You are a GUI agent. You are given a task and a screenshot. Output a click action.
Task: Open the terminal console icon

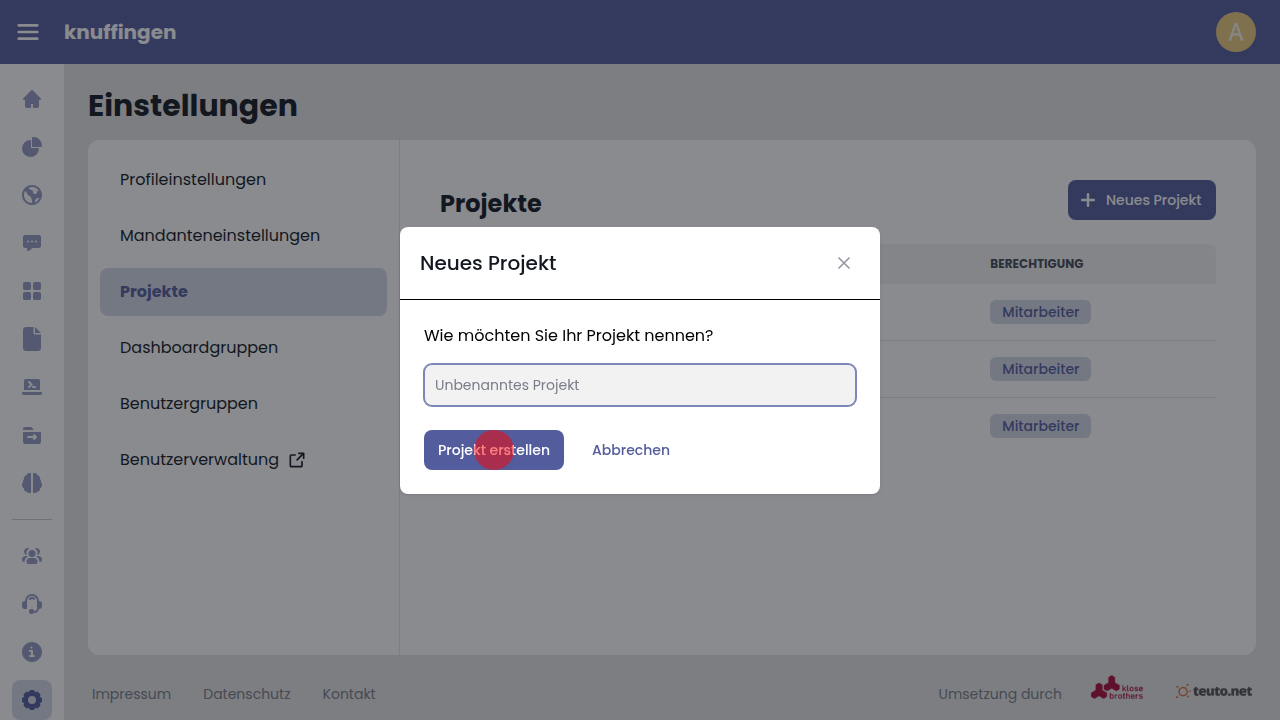(x=32, y=387)
